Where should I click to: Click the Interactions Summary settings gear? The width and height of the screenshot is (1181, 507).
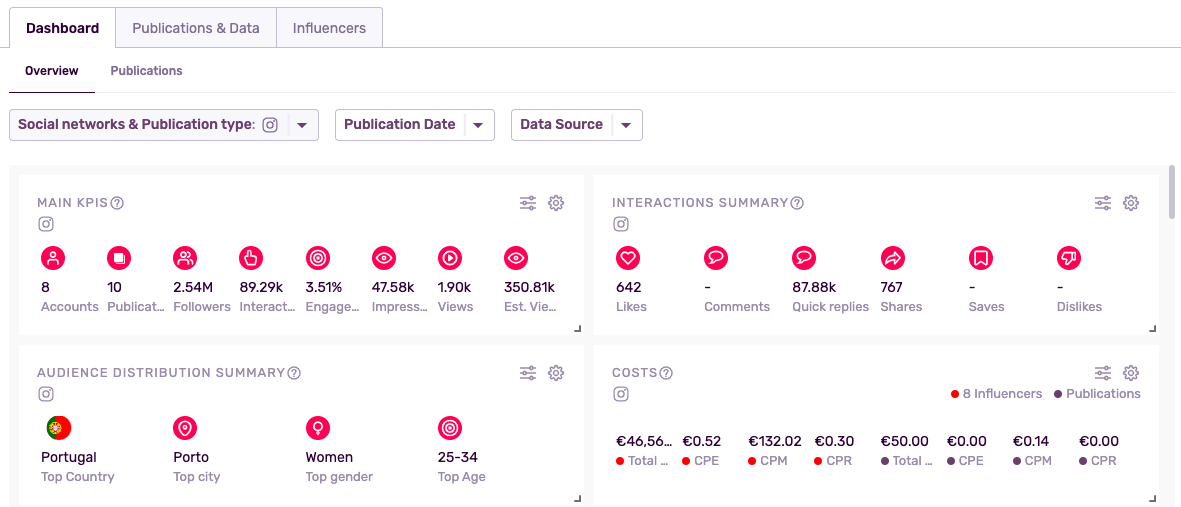(1131, 203)
